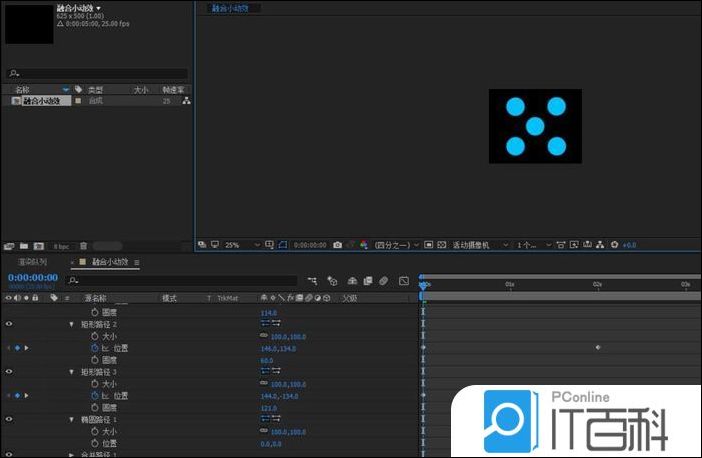This screenshot has width=702, height=458.
Task: Click stopwatch for 矩形路径 2 位置
Action: coord(94,348)
